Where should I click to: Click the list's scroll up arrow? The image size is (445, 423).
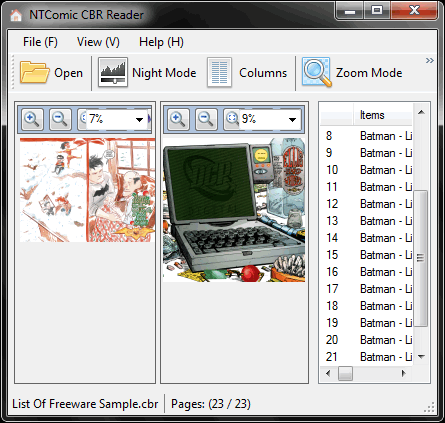point(421,112)
